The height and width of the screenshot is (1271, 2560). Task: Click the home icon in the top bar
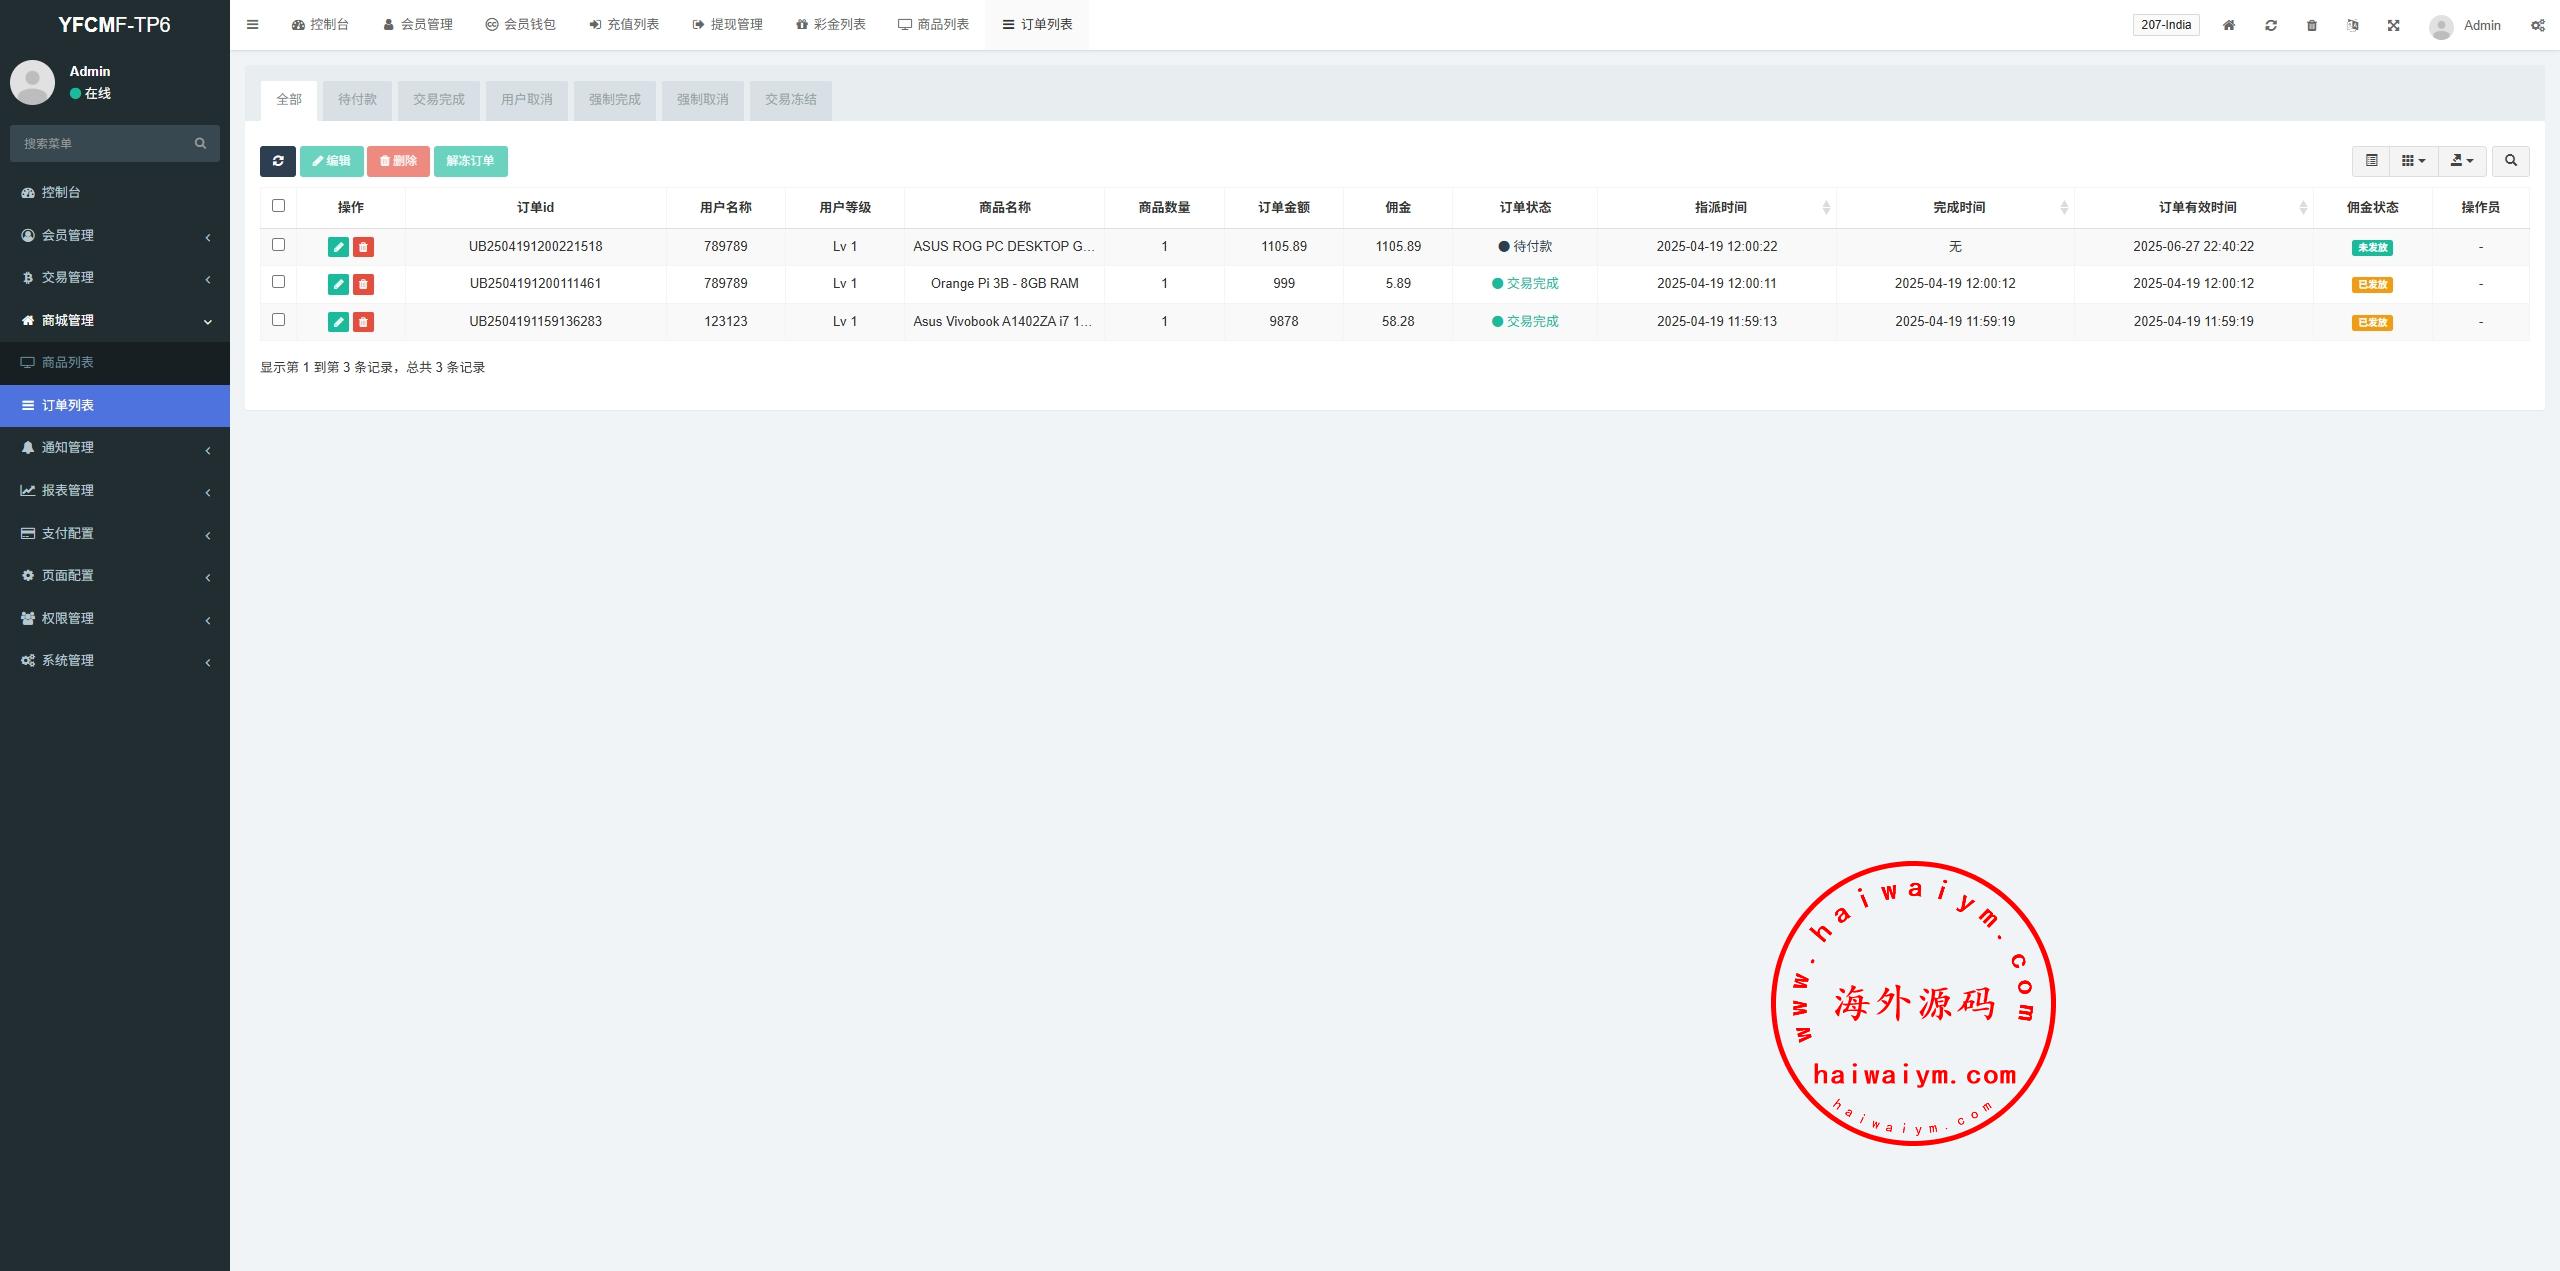(2228, 25)
